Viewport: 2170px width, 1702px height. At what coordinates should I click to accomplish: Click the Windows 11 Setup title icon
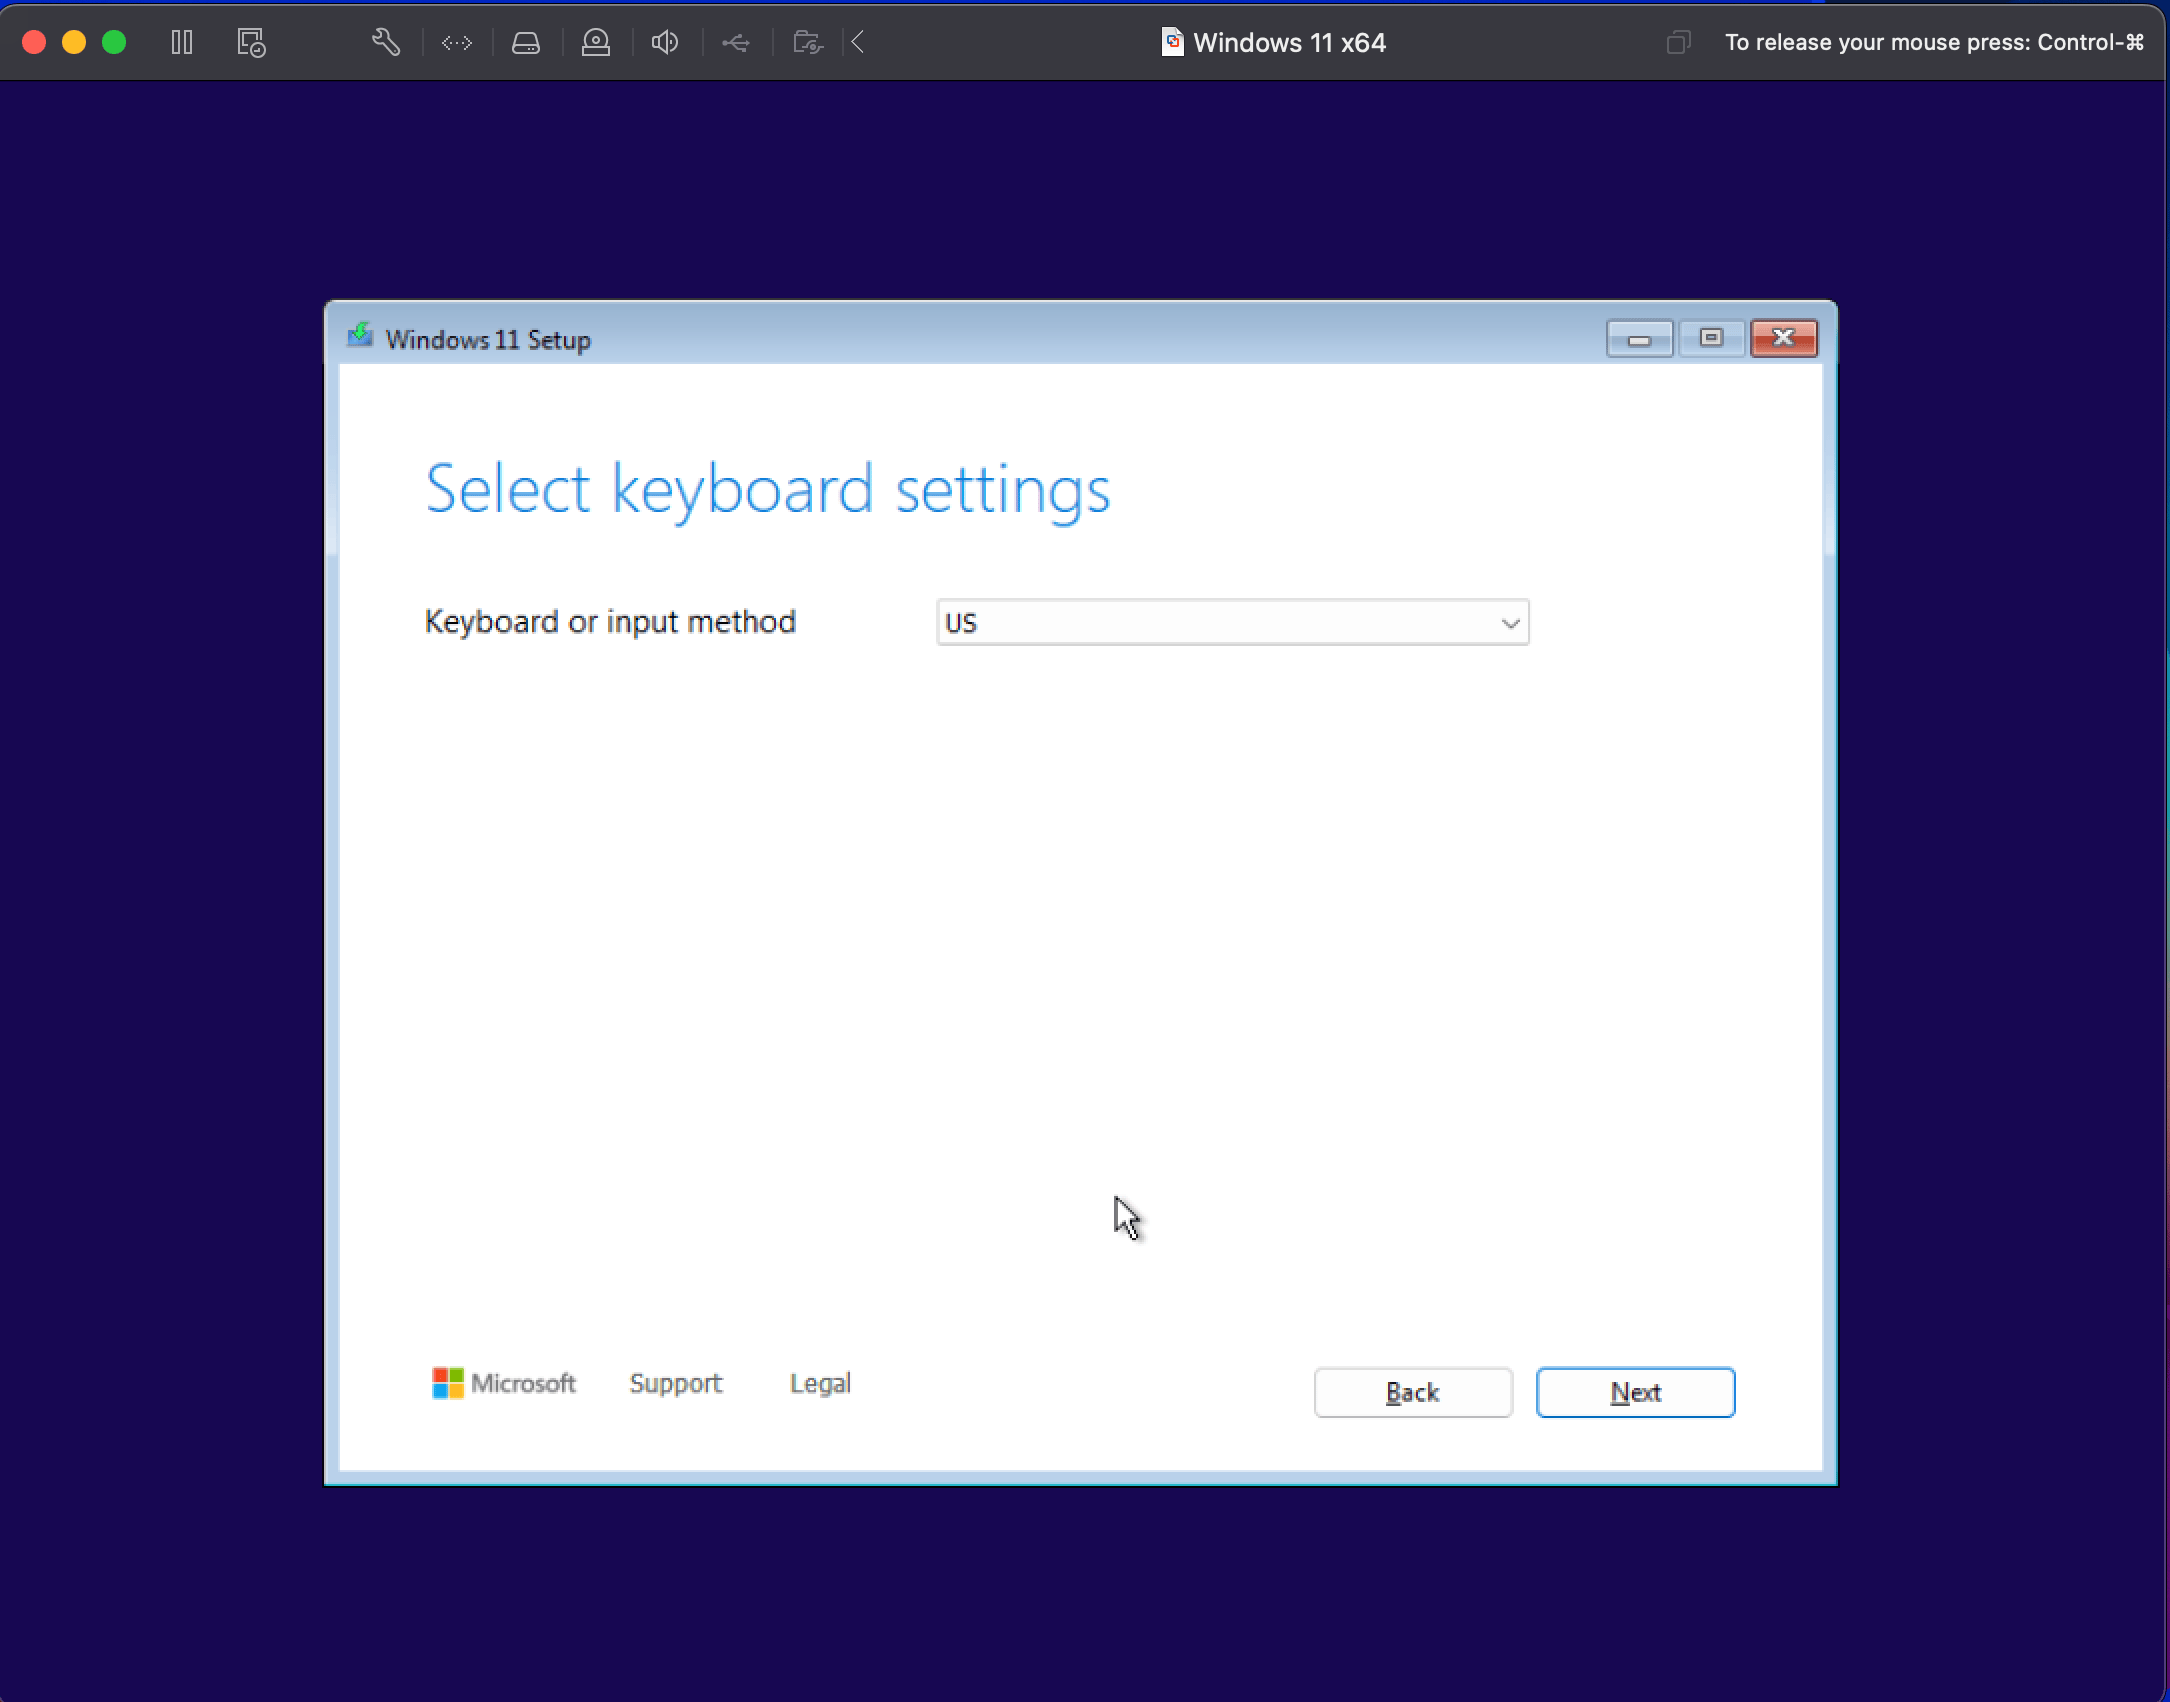(360, 336)
